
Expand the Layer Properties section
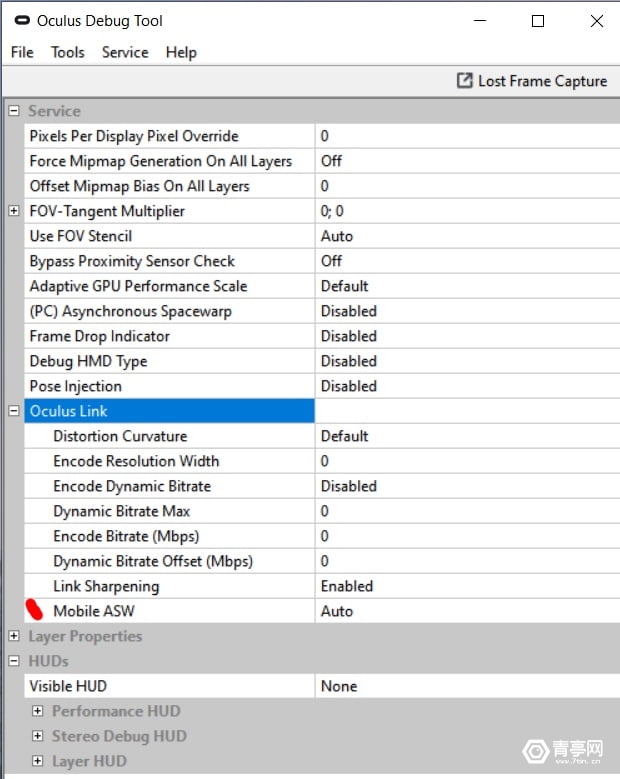point(14,636)
